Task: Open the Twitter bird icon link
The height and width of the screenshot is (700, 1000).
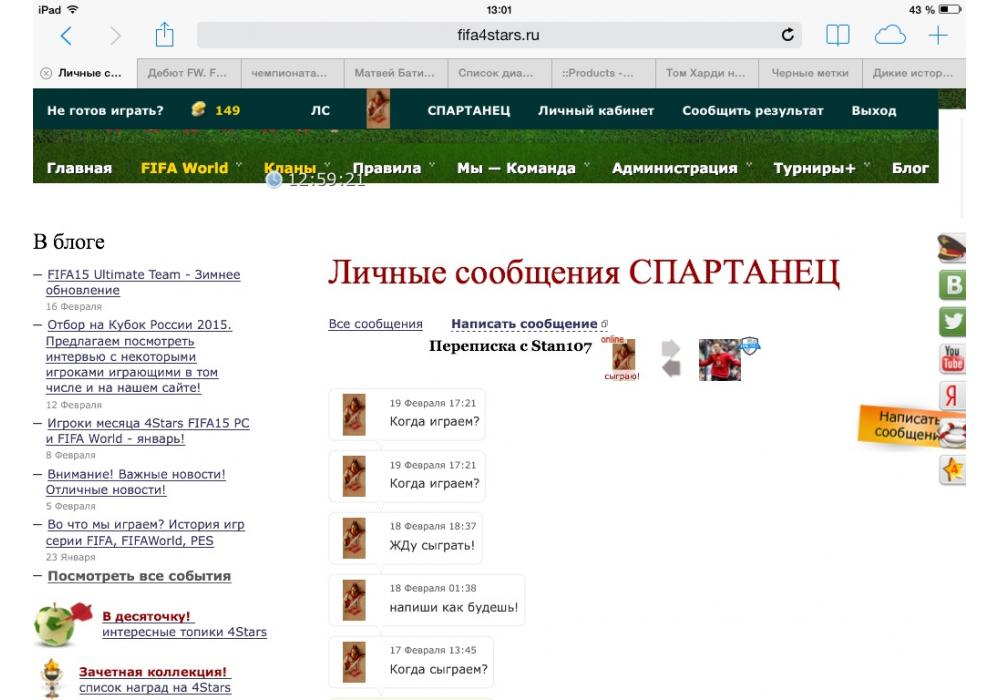Action: click(953, 321)
